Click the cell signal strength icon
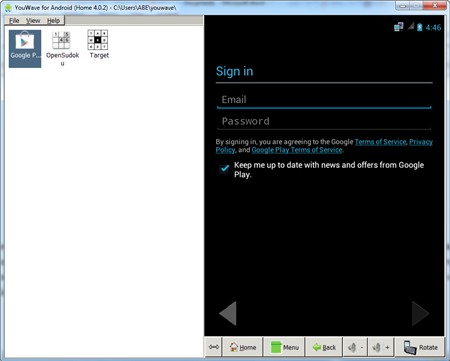 coord(411,26)
